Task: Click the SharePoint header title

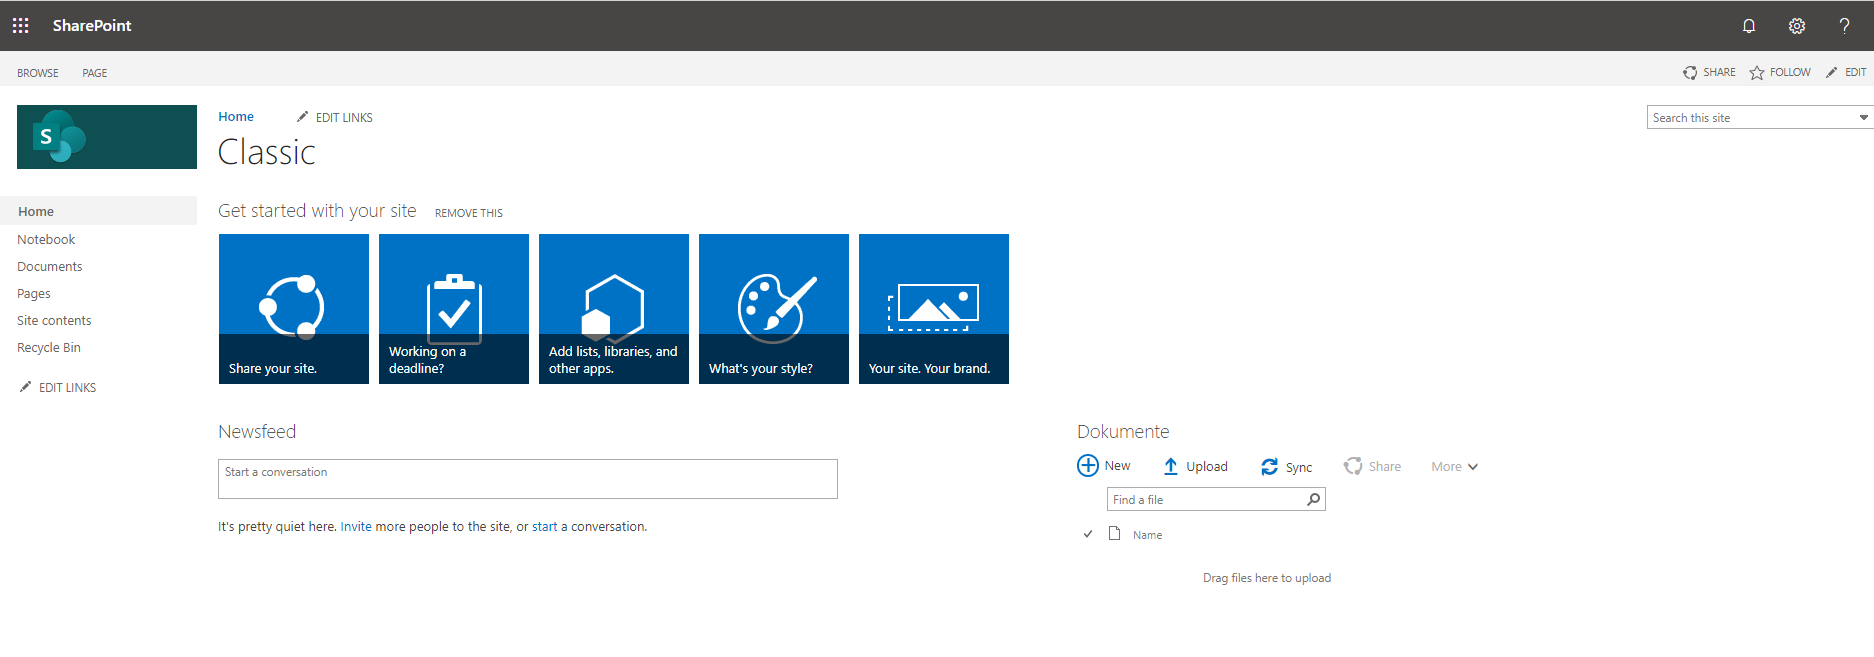Action: [x=92, y=26]
